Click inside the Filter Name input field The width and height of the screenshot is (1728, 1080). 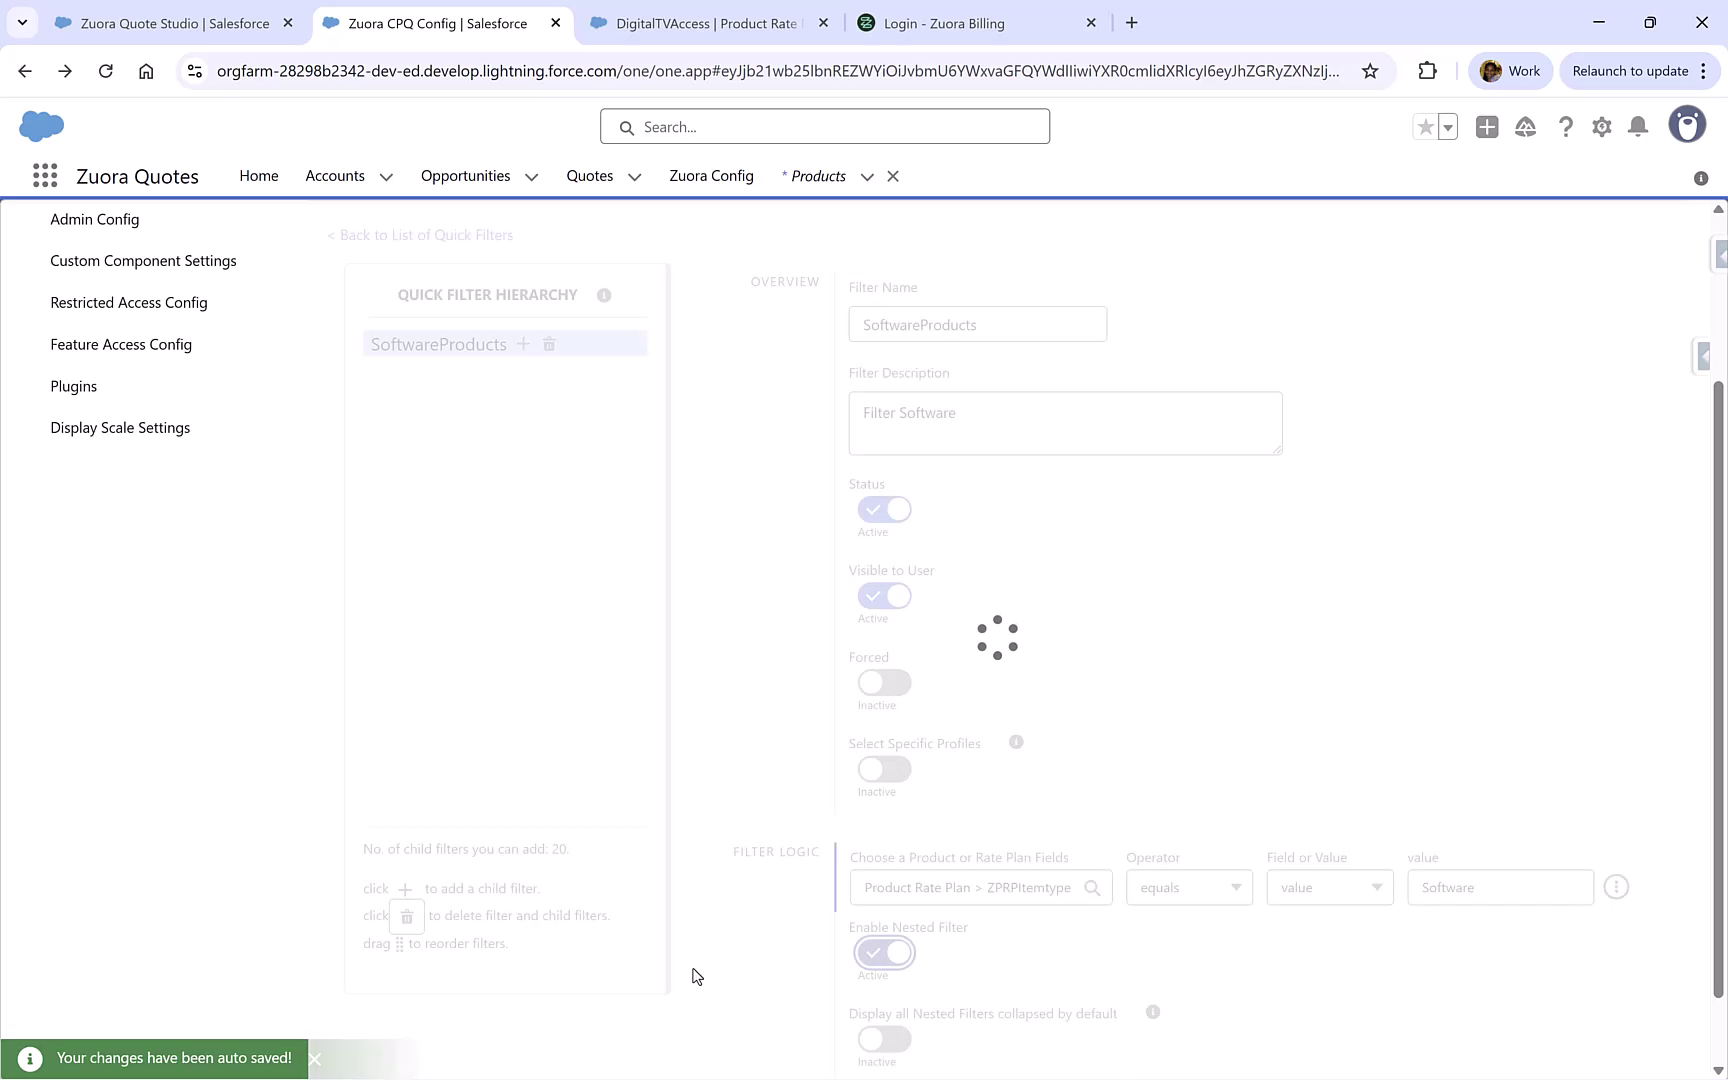(x=977, y=324)
